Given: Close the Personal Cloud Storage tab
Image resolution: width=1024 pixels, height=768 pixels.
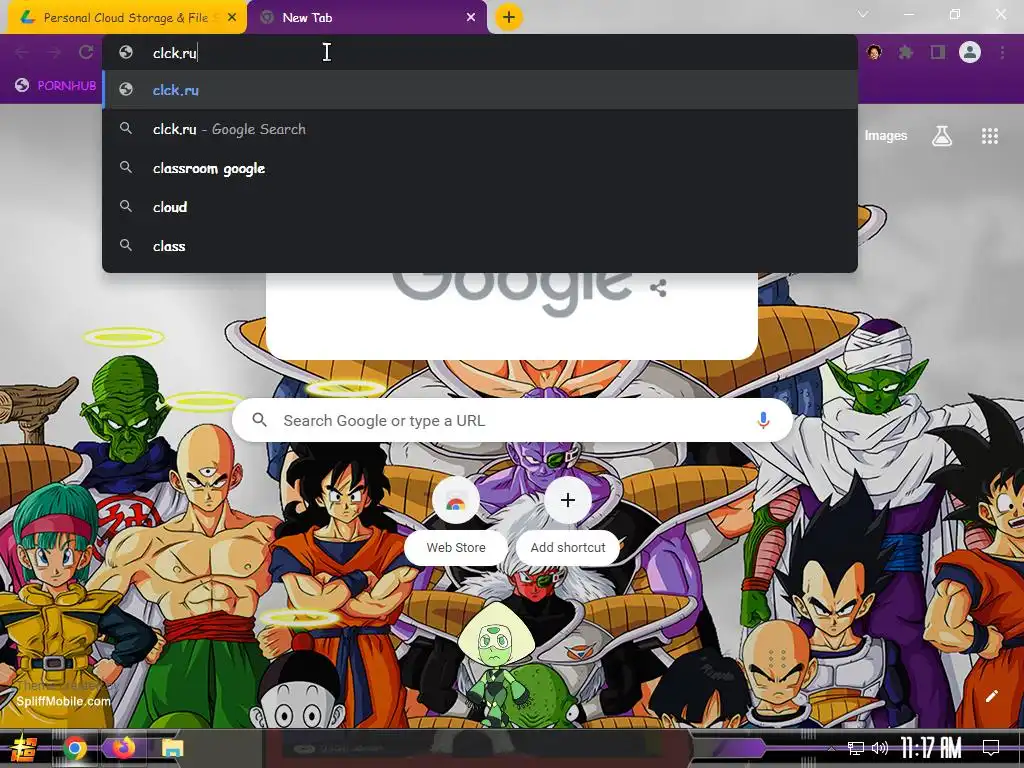Looking at the screenshot, I should (232, 18).
